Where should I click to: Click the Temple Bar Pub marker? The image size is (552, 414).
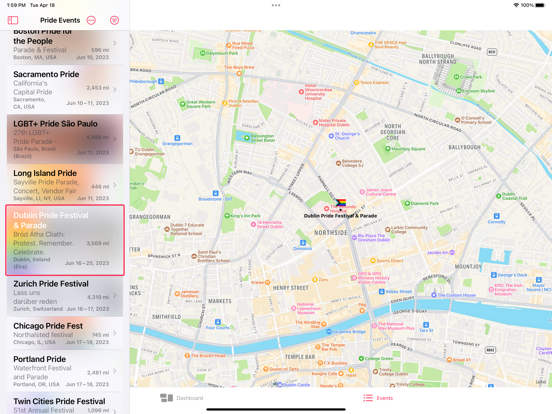[x=318, y=347]
